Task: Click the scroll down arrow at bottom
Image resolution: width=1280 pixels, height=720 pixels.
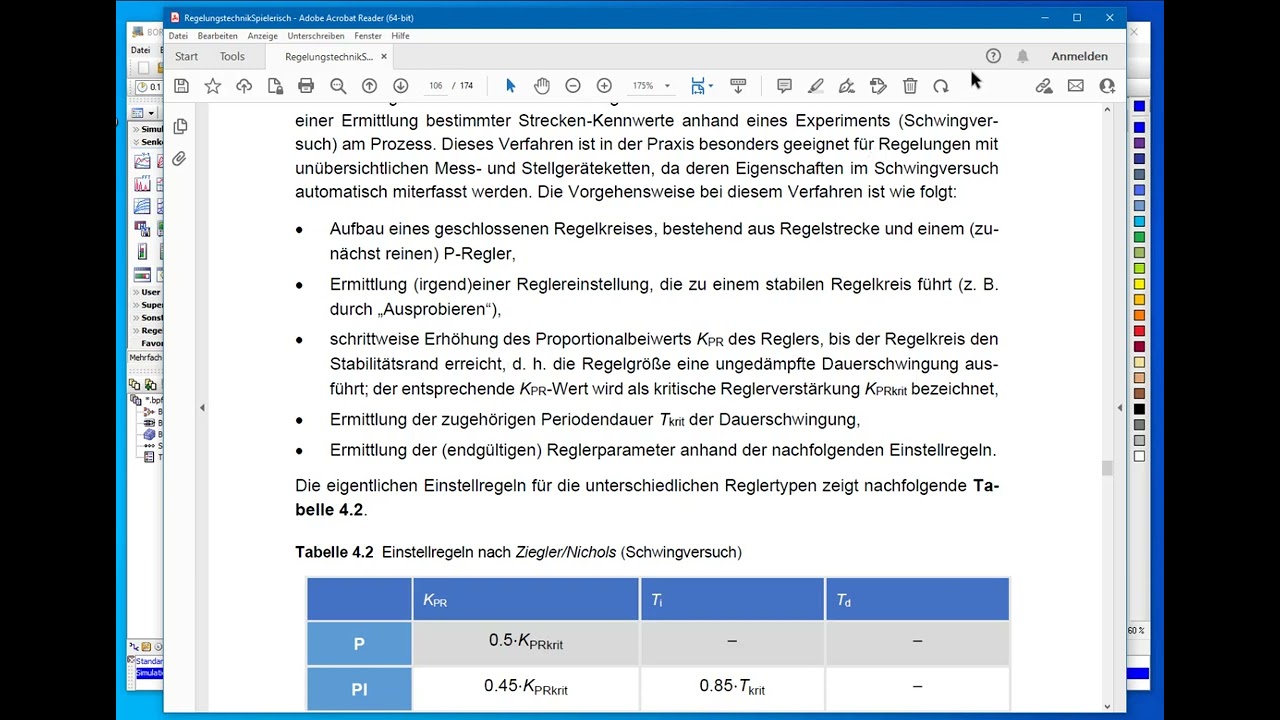Action: 1107,706
